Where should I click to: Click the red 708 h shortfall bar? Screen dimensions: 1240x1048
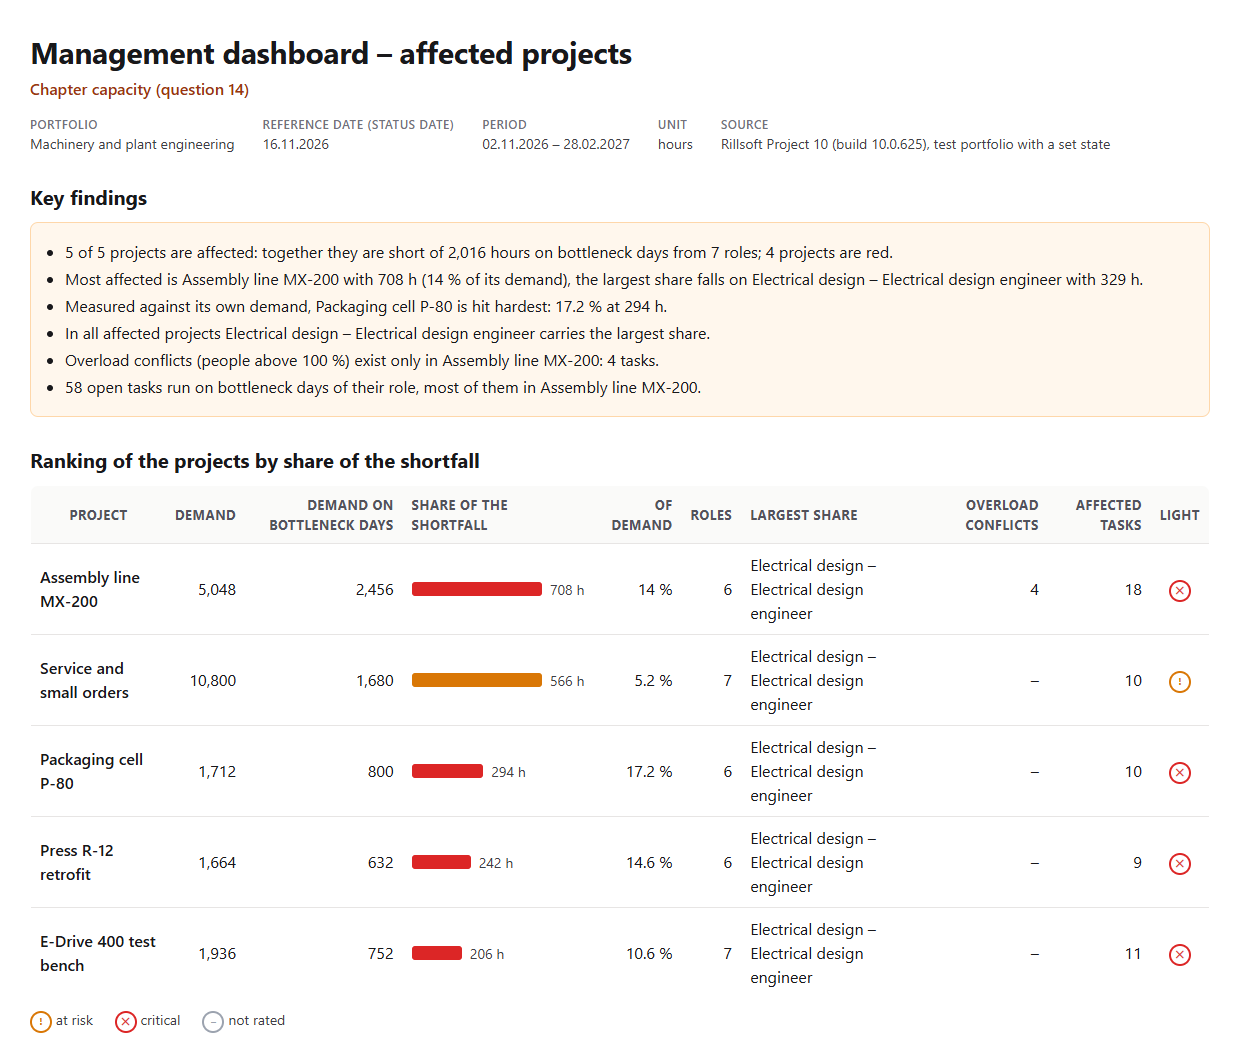click(477, 590)
